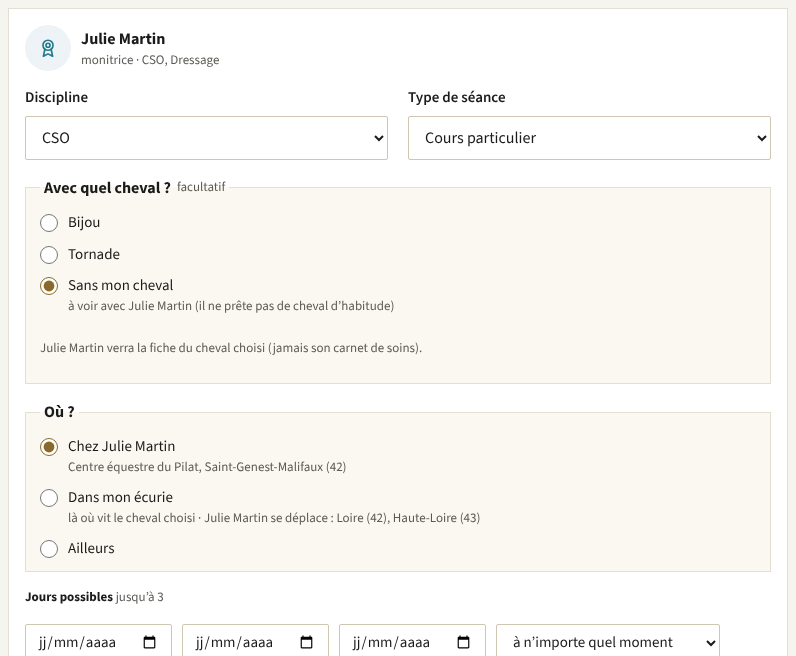
Task: Select the Bijou horse option
Action: coord(49,223)
